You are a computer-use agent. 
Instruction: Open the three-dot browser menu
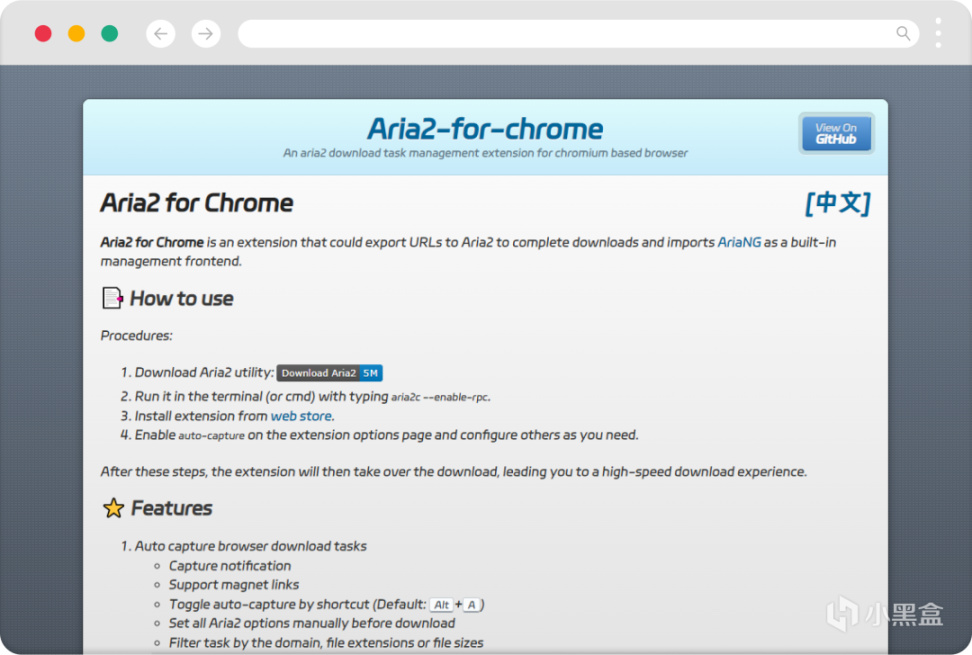click(x=938, y=33)
